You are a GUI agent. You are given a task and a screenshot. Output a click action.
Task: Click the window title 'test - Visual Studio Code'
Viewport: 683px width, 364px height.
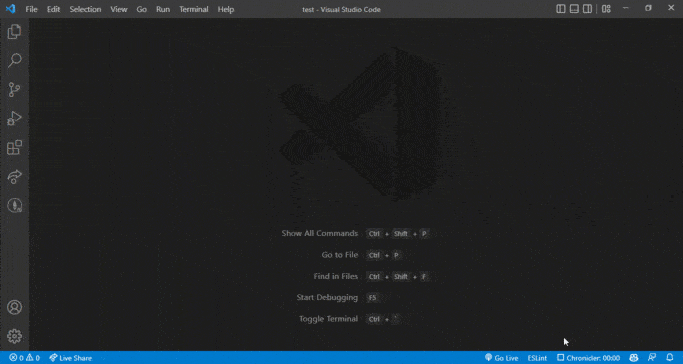pos(342,10)
